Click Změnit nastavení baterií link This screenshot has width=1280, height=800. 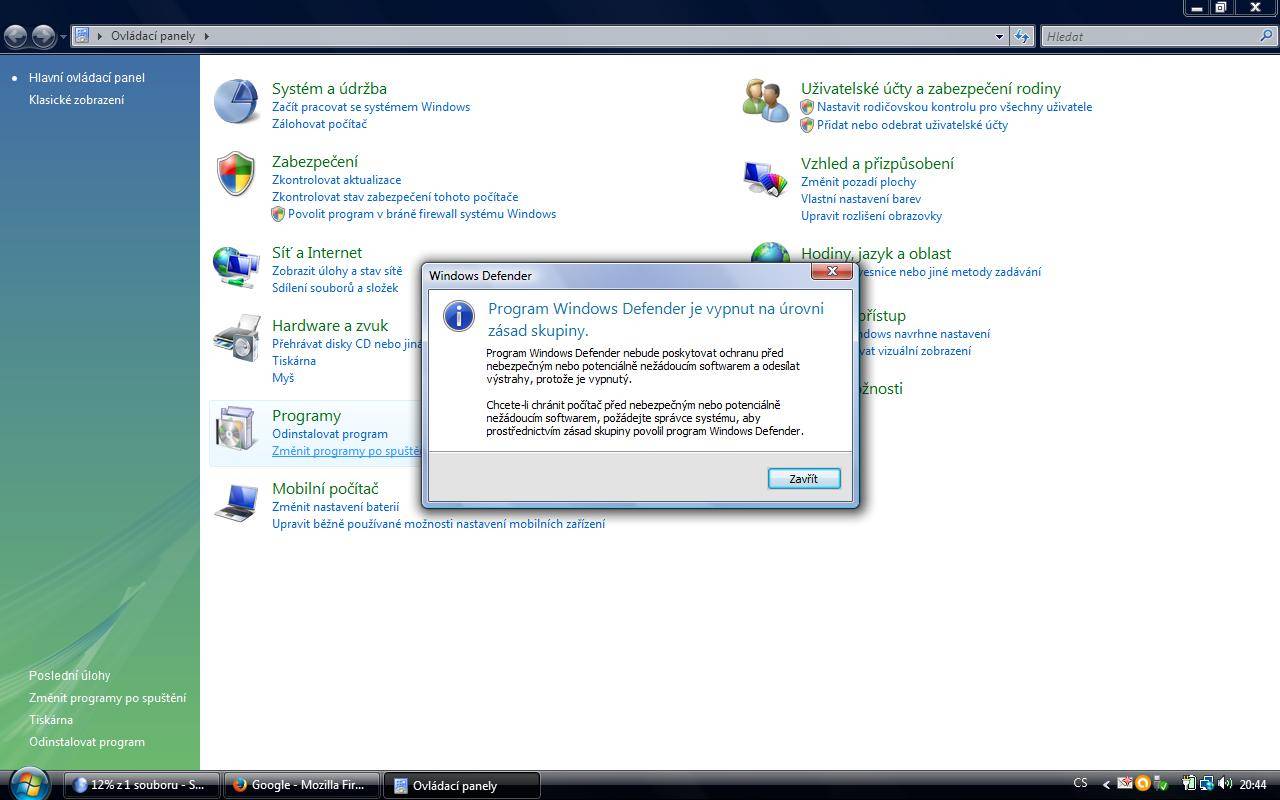pyautogui.click(x=335, y=507)
